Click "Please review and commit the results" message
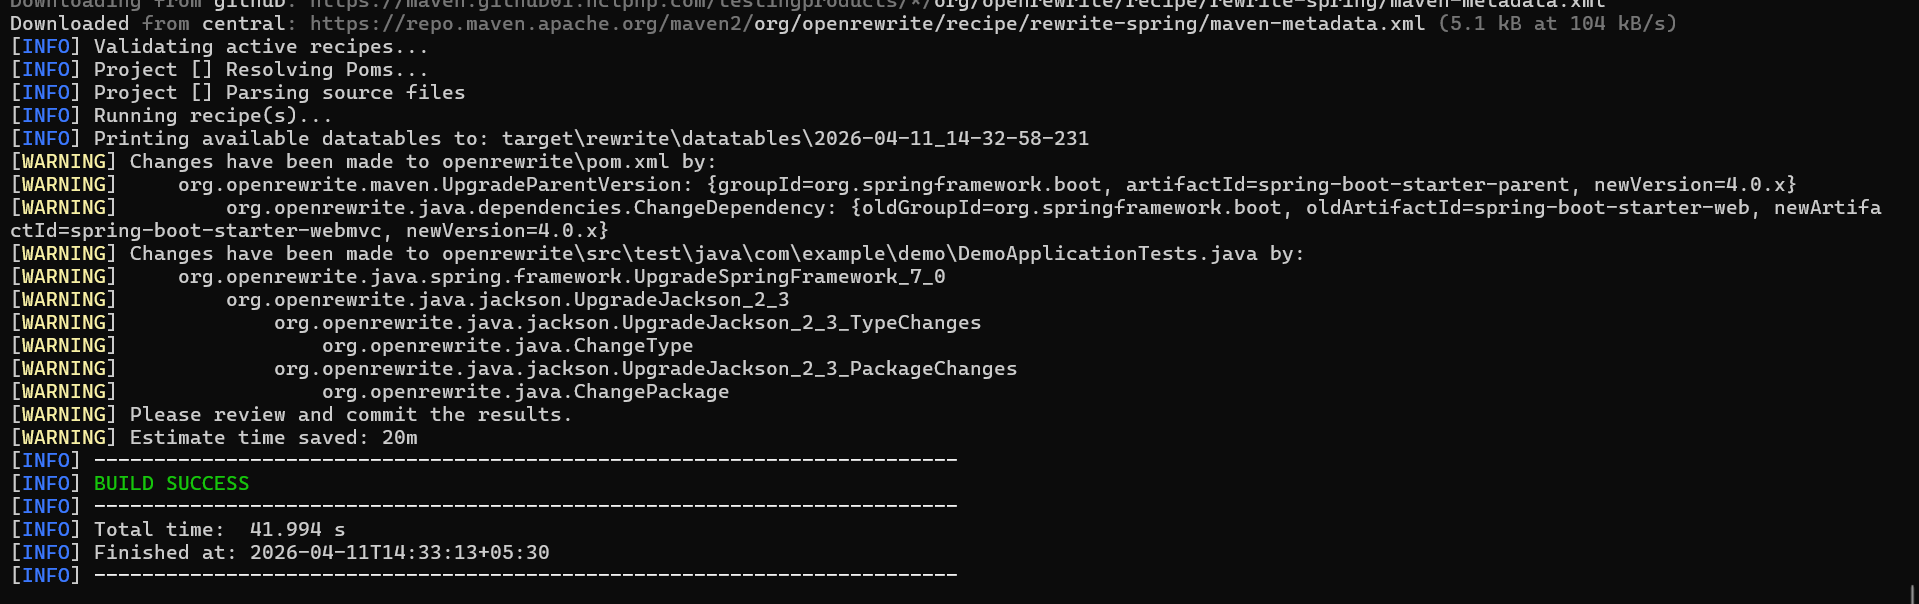The image size is (1919, 604). point(350,415)
